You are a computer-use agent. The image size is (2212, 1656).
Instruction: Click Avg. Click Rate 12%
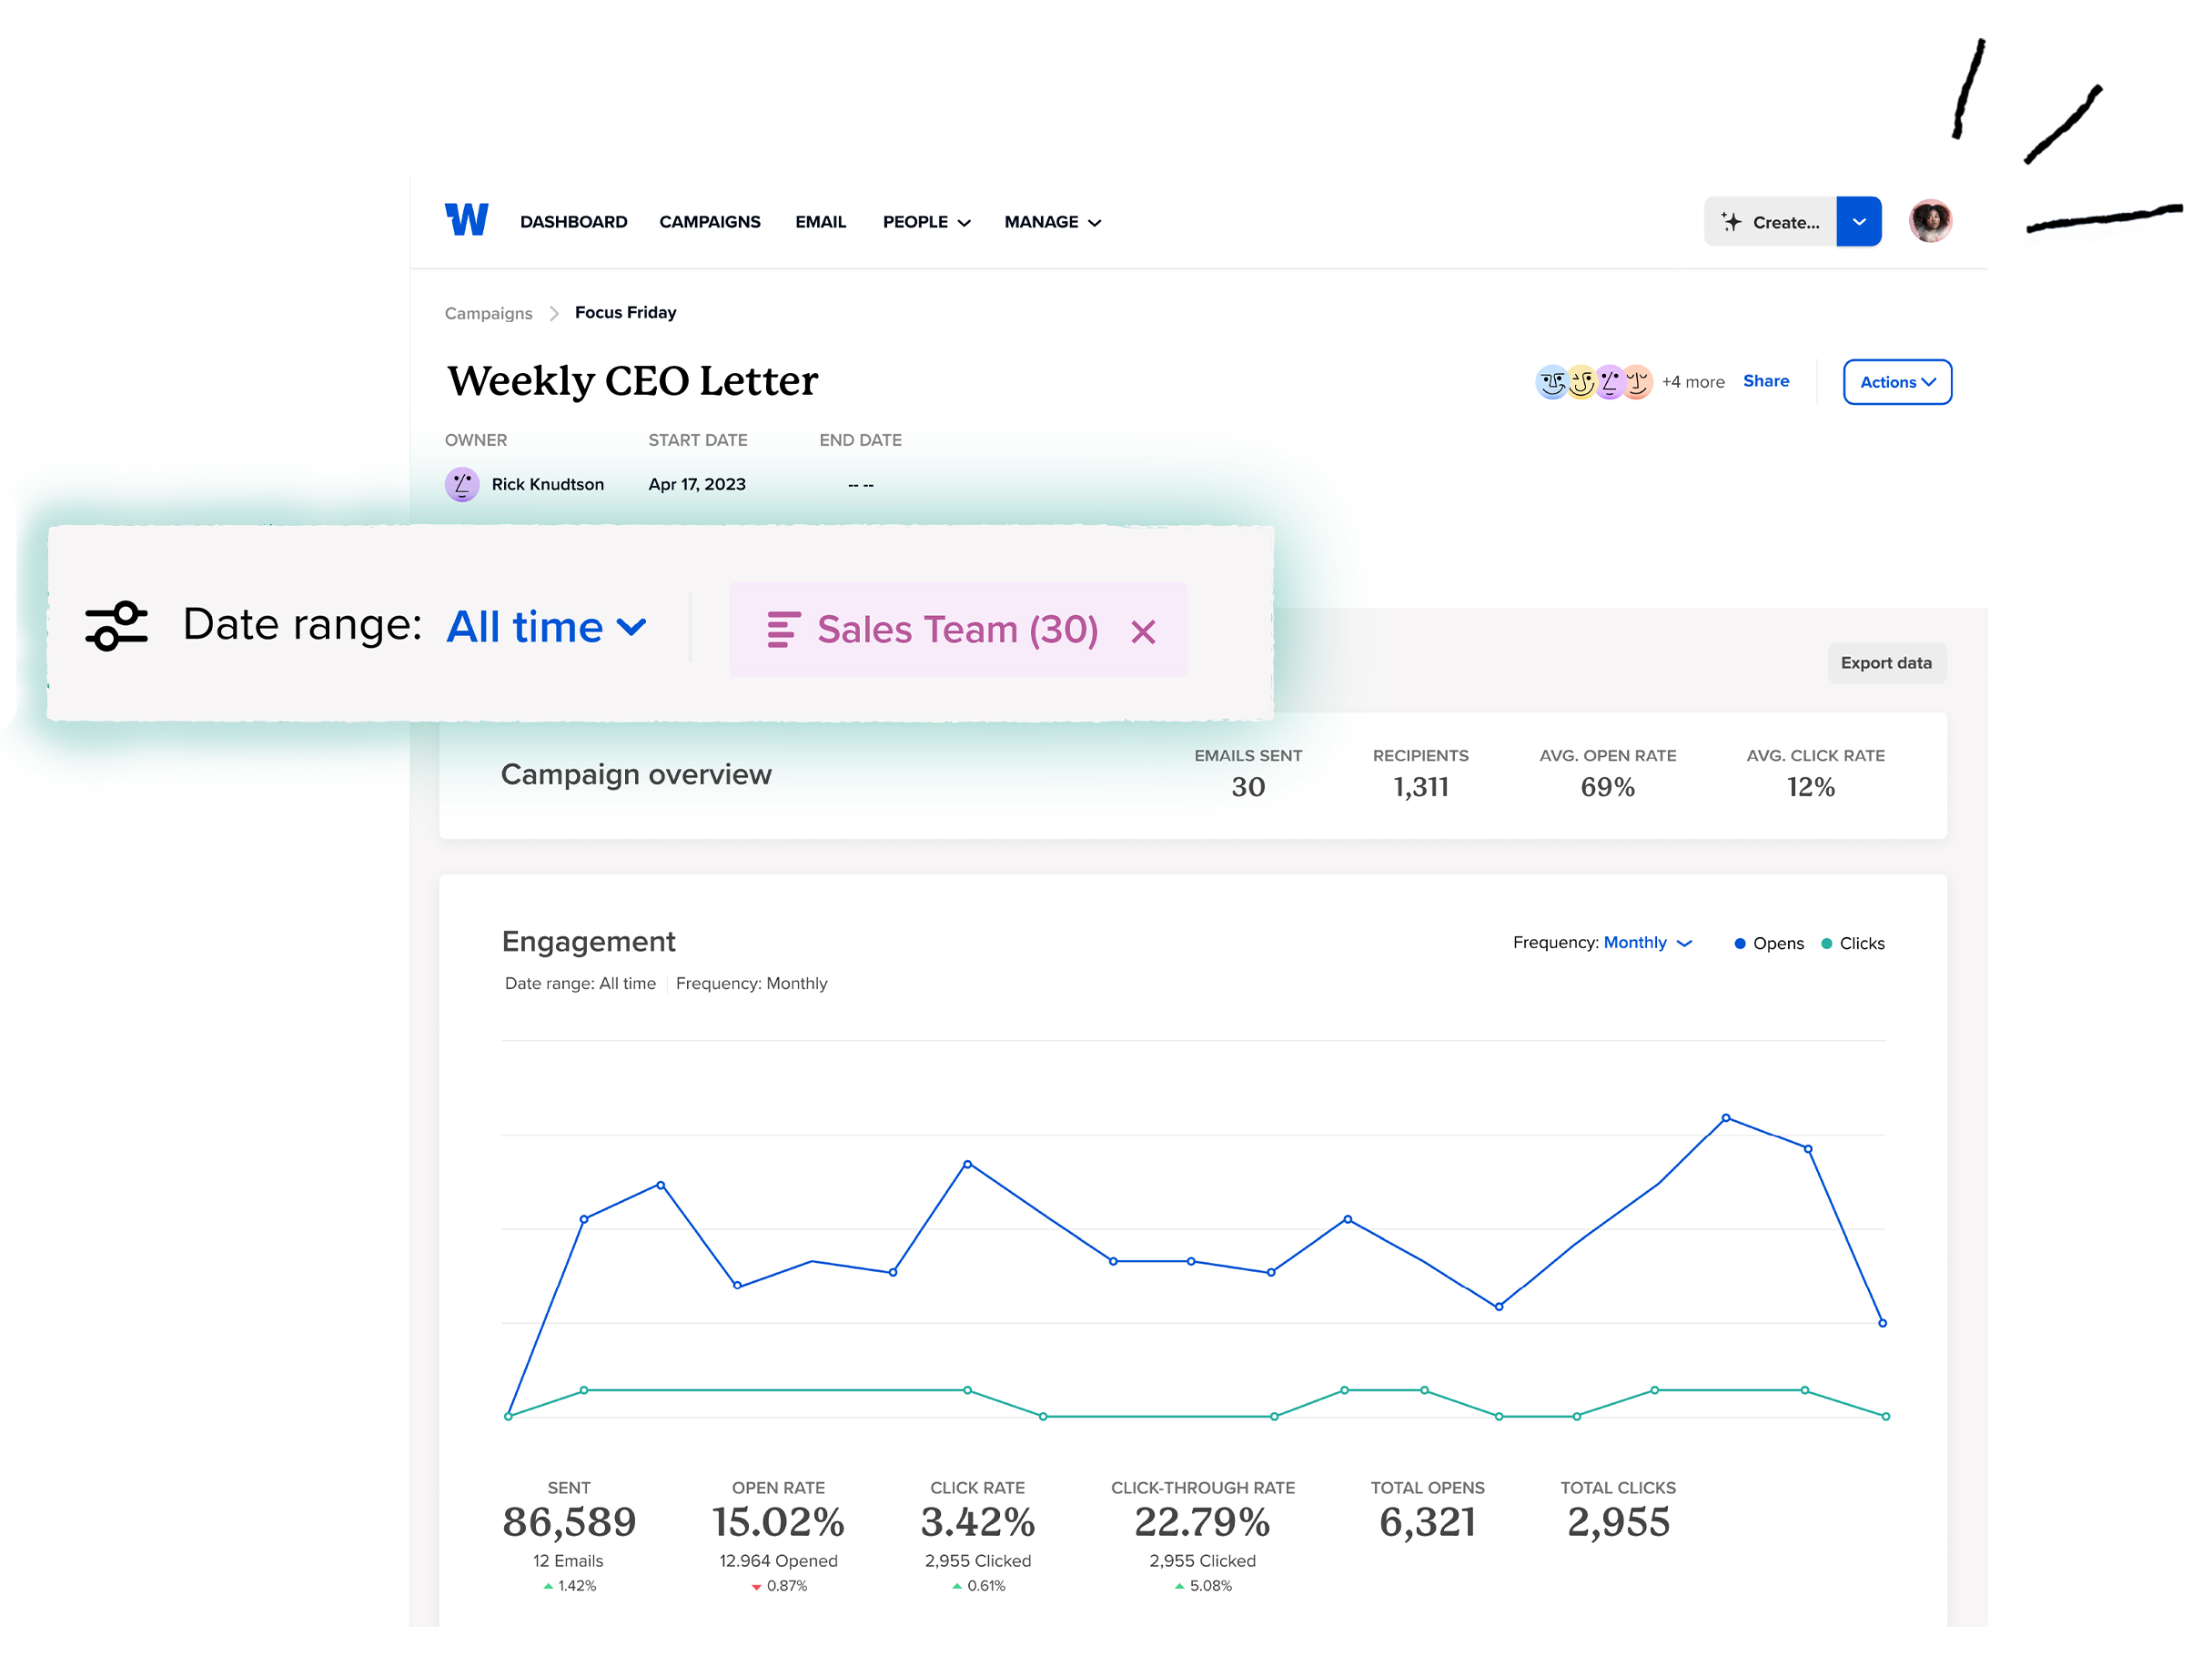(x=1811, y=787)
